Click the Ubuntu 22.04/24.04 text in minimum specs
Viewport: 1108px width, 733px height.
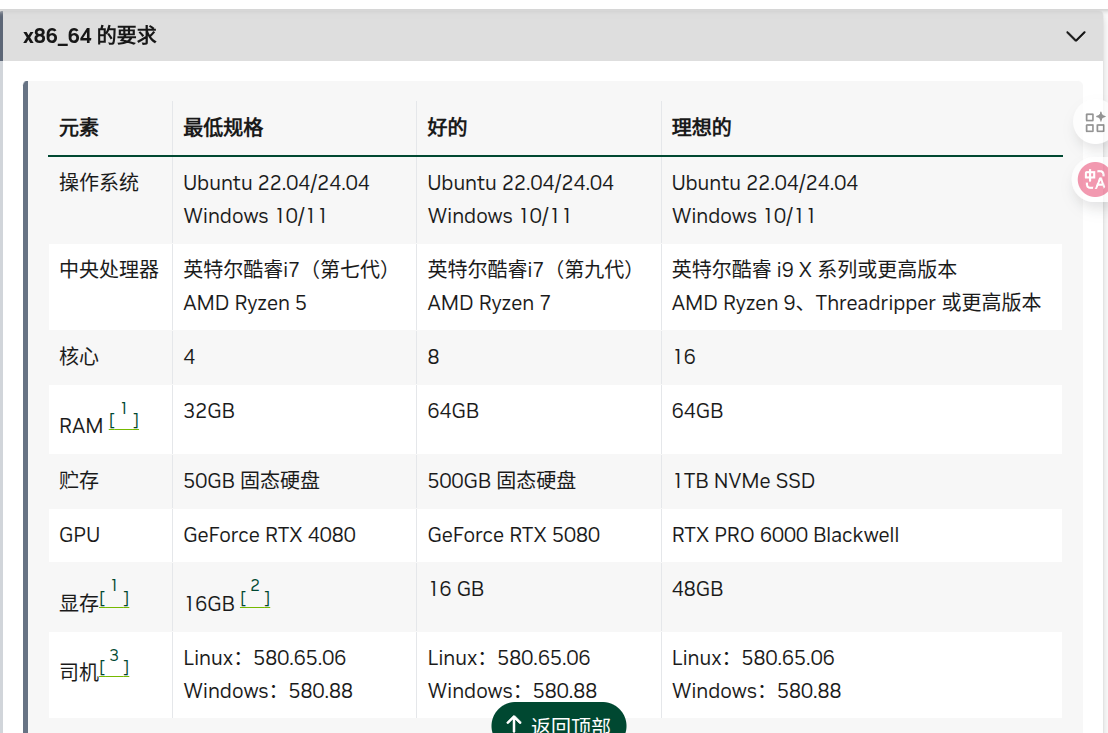[276, 182]
